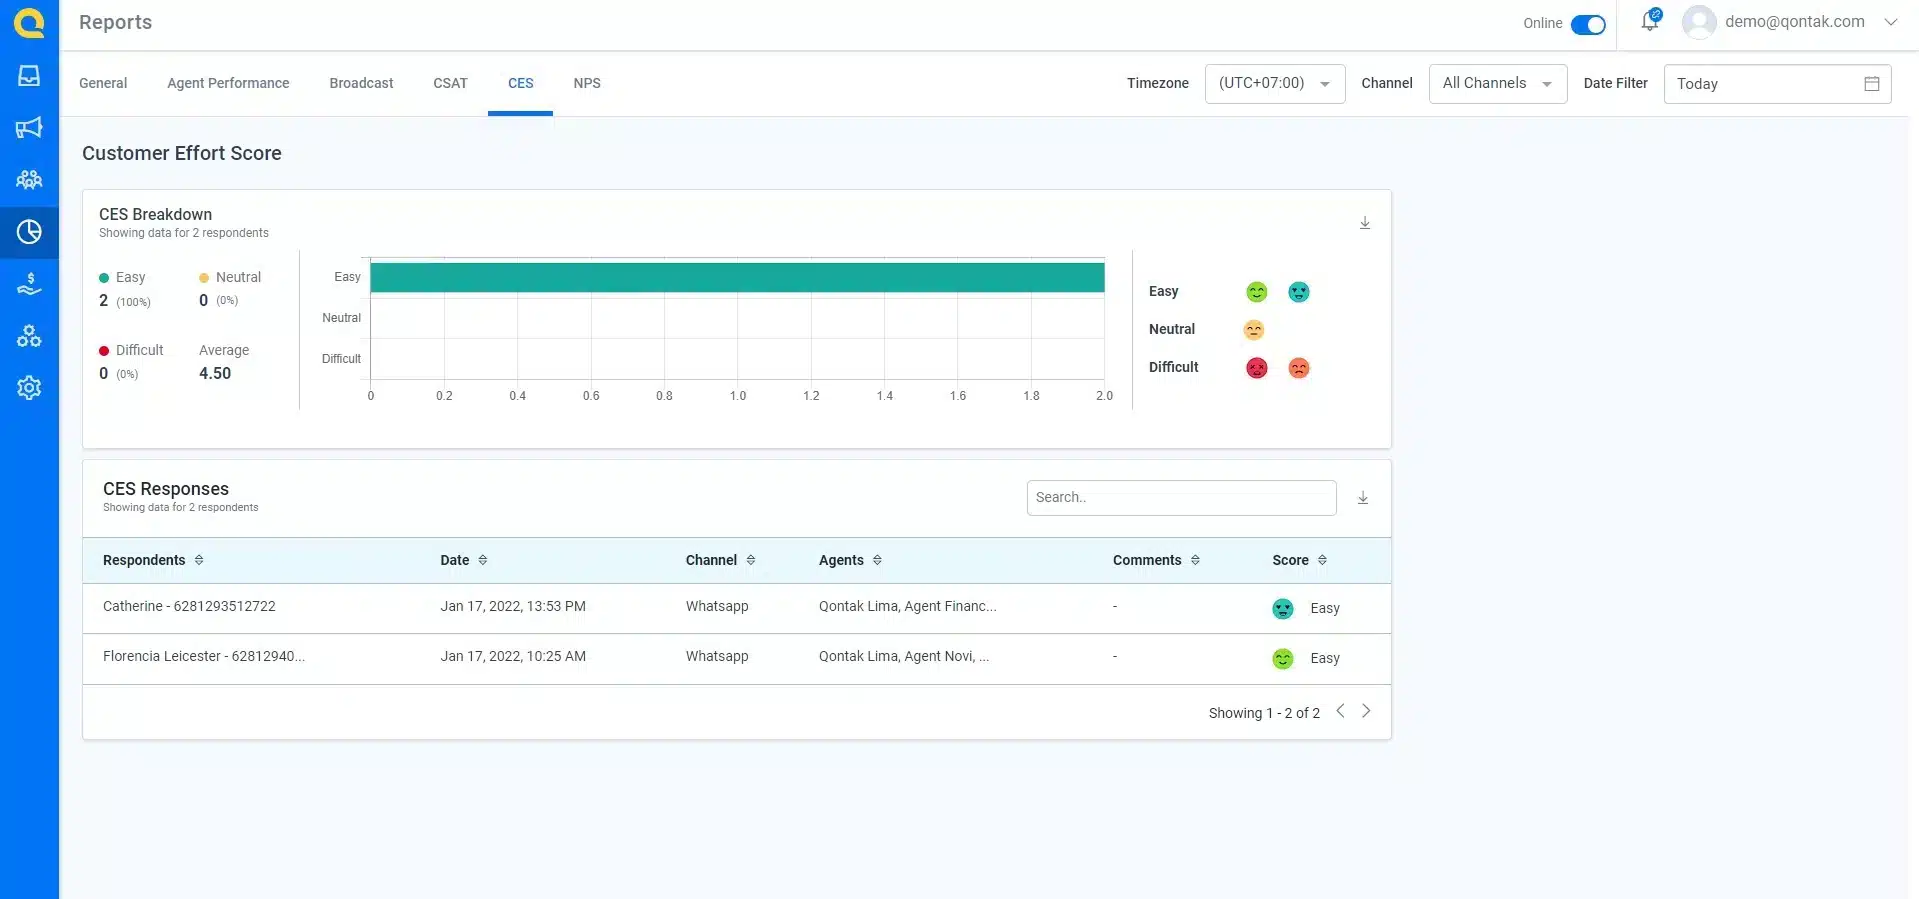The height and width of the screenshot is (899, 1919).
Task: Open the Broadcast megaphone sidebar icon
Action: [x=29, y=127]
